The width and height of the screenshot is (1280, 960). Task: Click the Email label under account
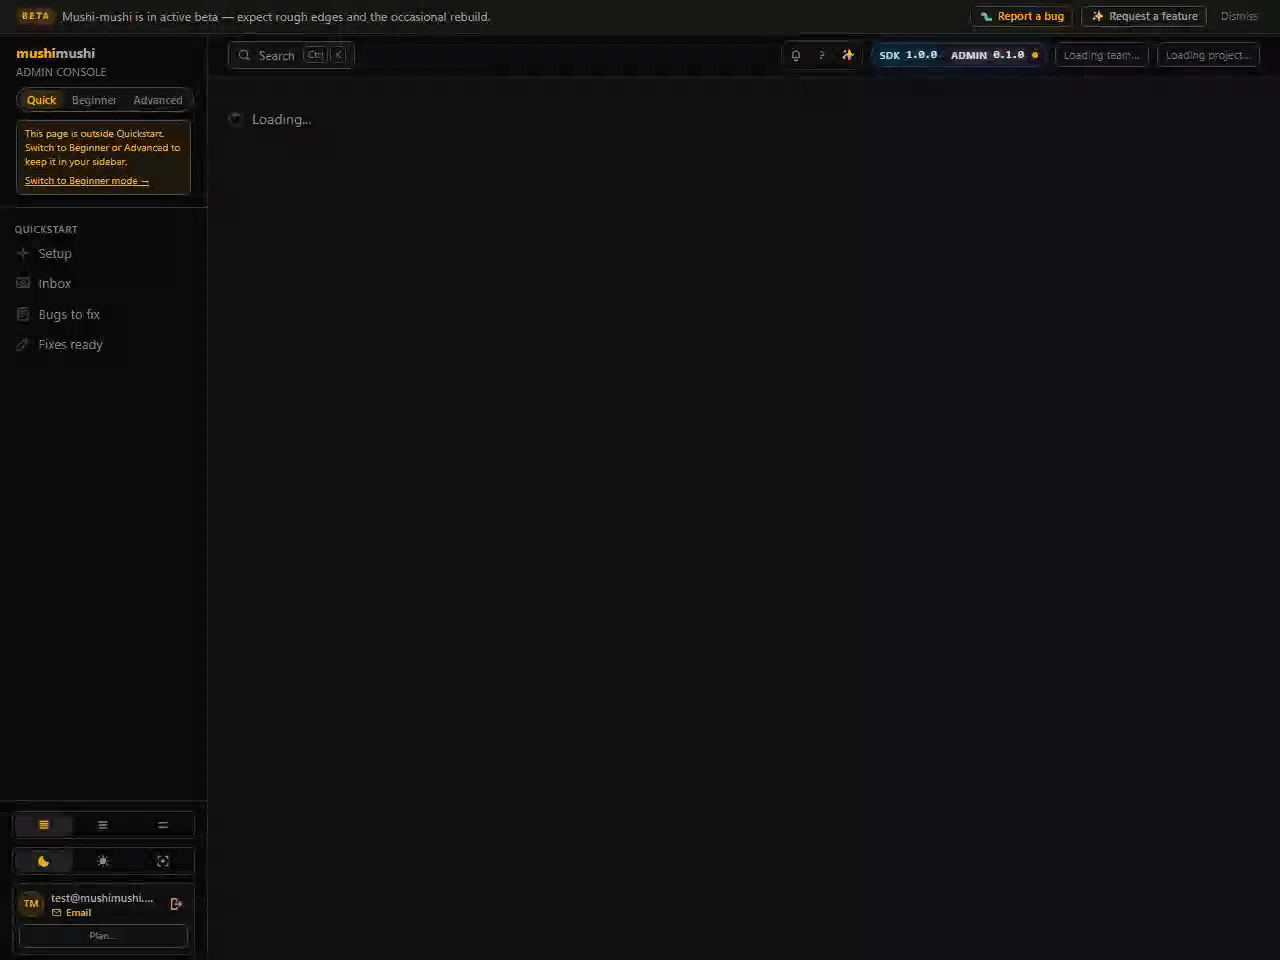tap(78, 913)
